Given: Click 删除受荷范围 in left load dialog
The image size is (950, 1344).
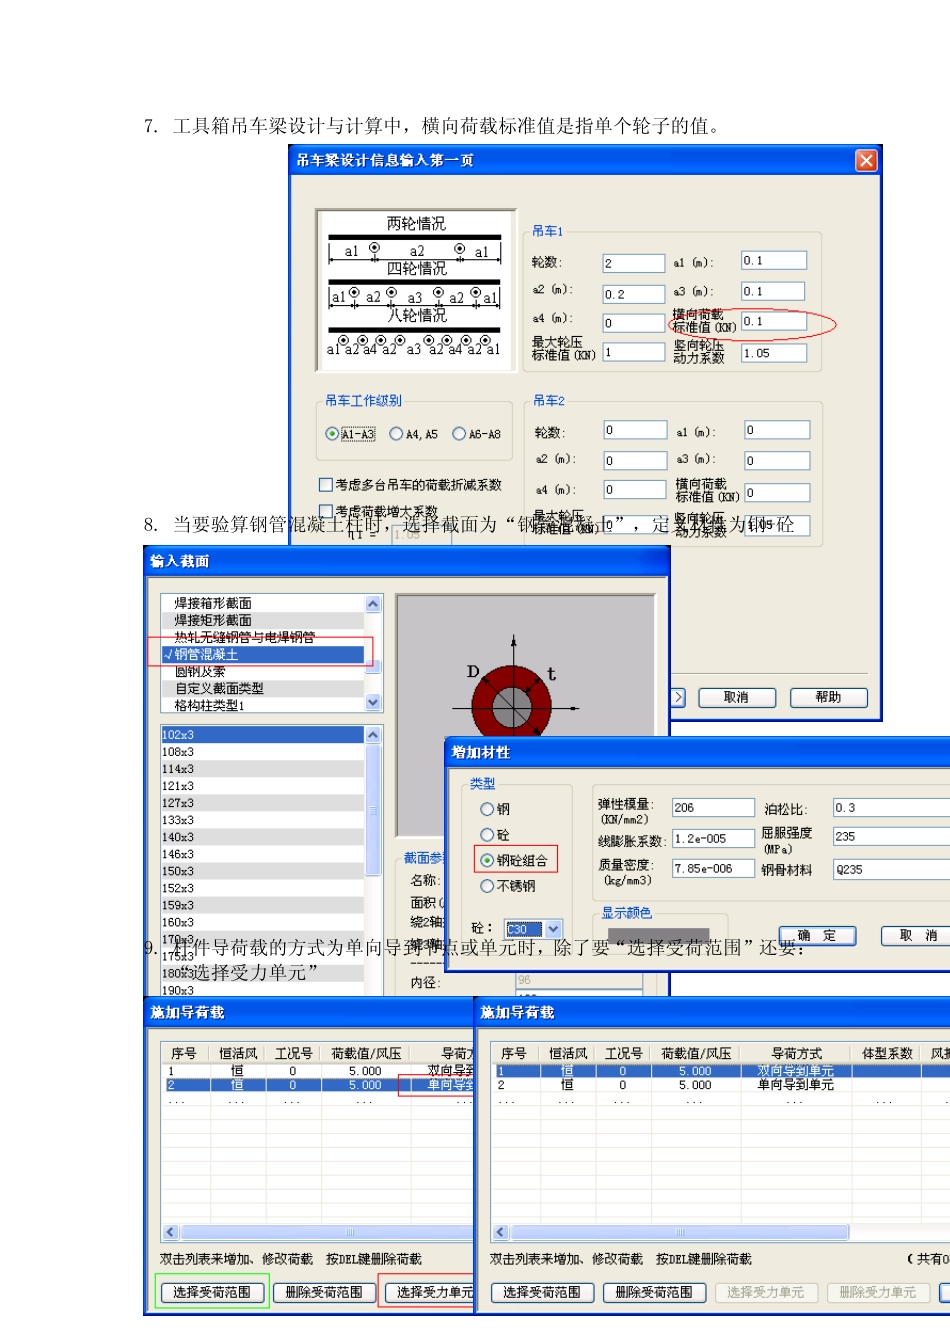Looking at the screenshot, I should coord(324,1292).
